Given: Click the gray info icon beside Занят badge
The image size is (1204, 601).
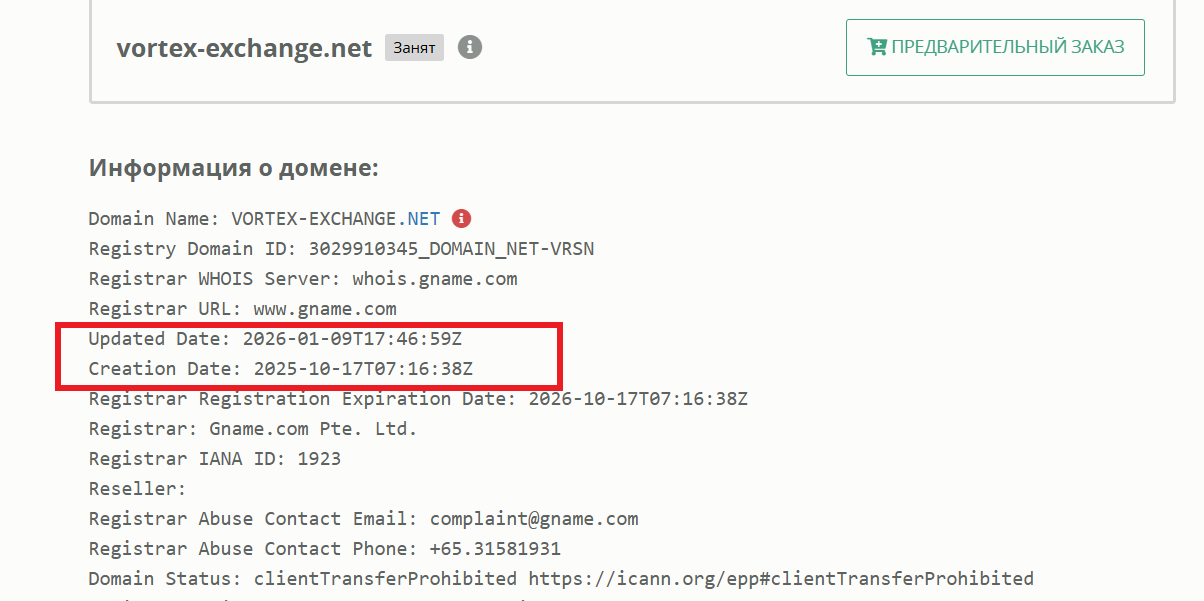Looking at the screenshot, I should (x=470, y=47).
